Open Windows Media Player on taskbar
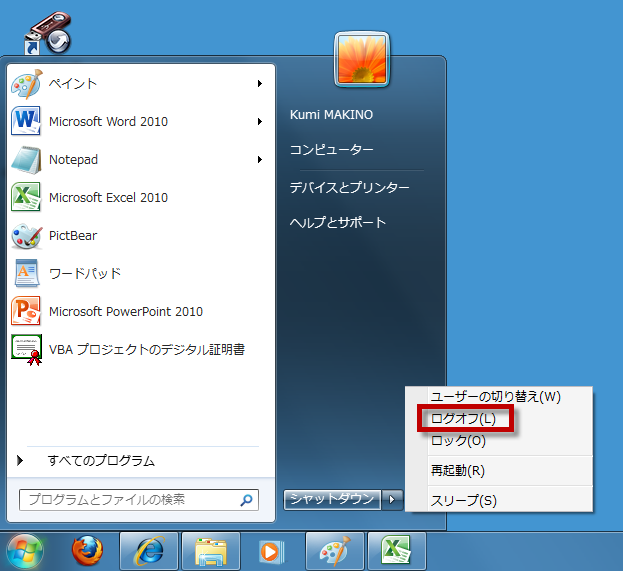Screen dimensions: 623x571 271,552
